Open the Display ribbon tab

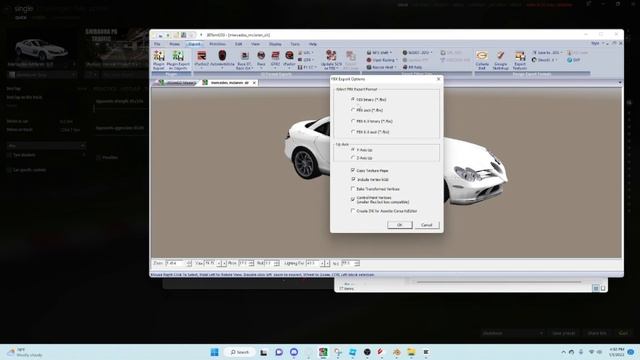(x=275, y=44)
